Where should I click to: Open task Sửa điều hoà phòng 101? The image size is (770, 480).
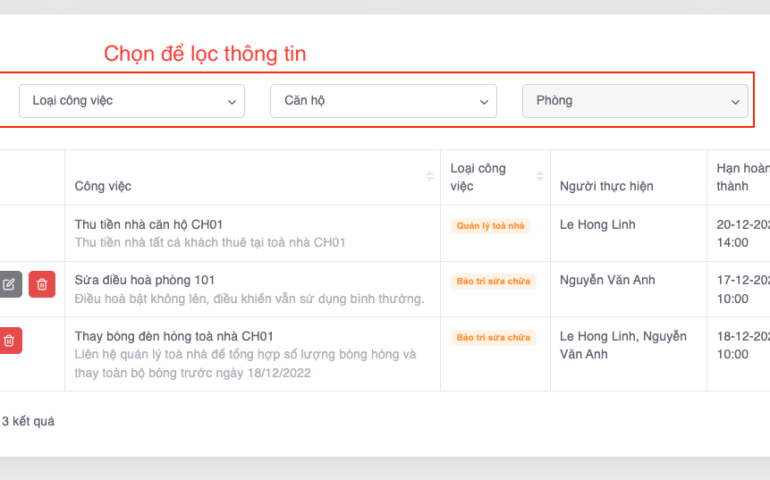pos(145,280)
